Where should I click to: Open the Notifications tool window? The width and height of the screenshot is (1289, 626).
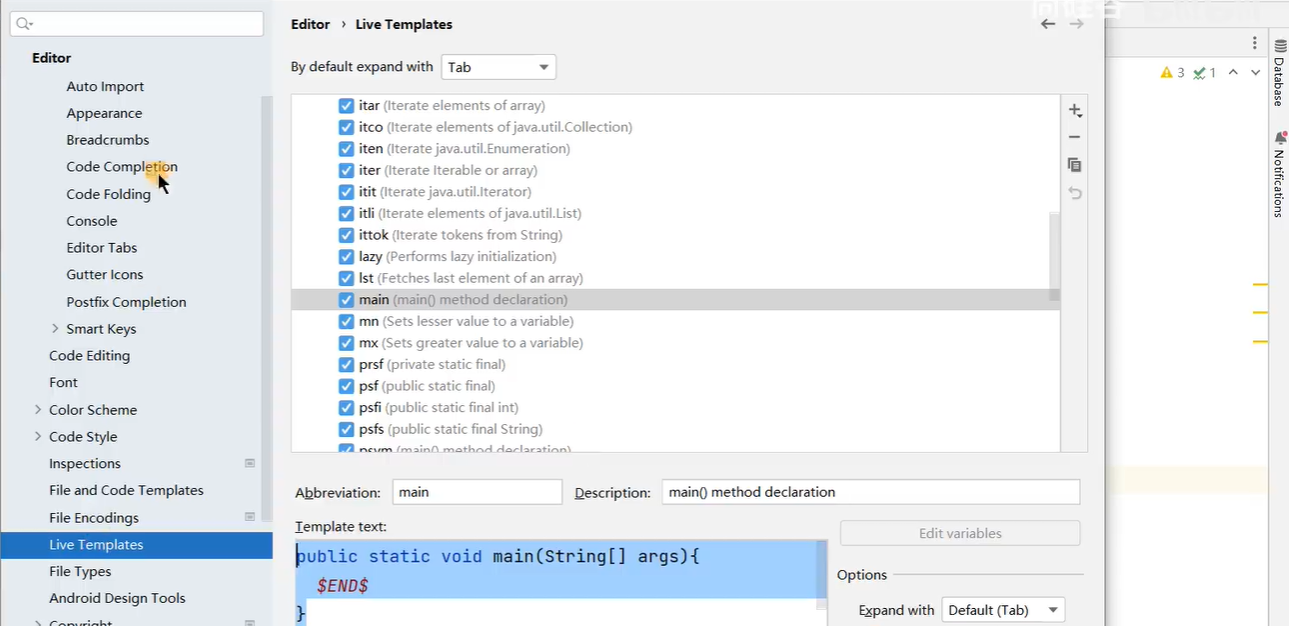pos(1279,175)
